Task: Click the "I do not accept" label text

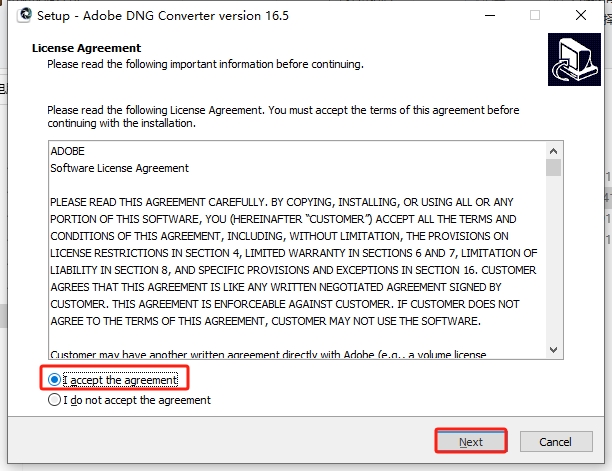Action: pos(137,400)
